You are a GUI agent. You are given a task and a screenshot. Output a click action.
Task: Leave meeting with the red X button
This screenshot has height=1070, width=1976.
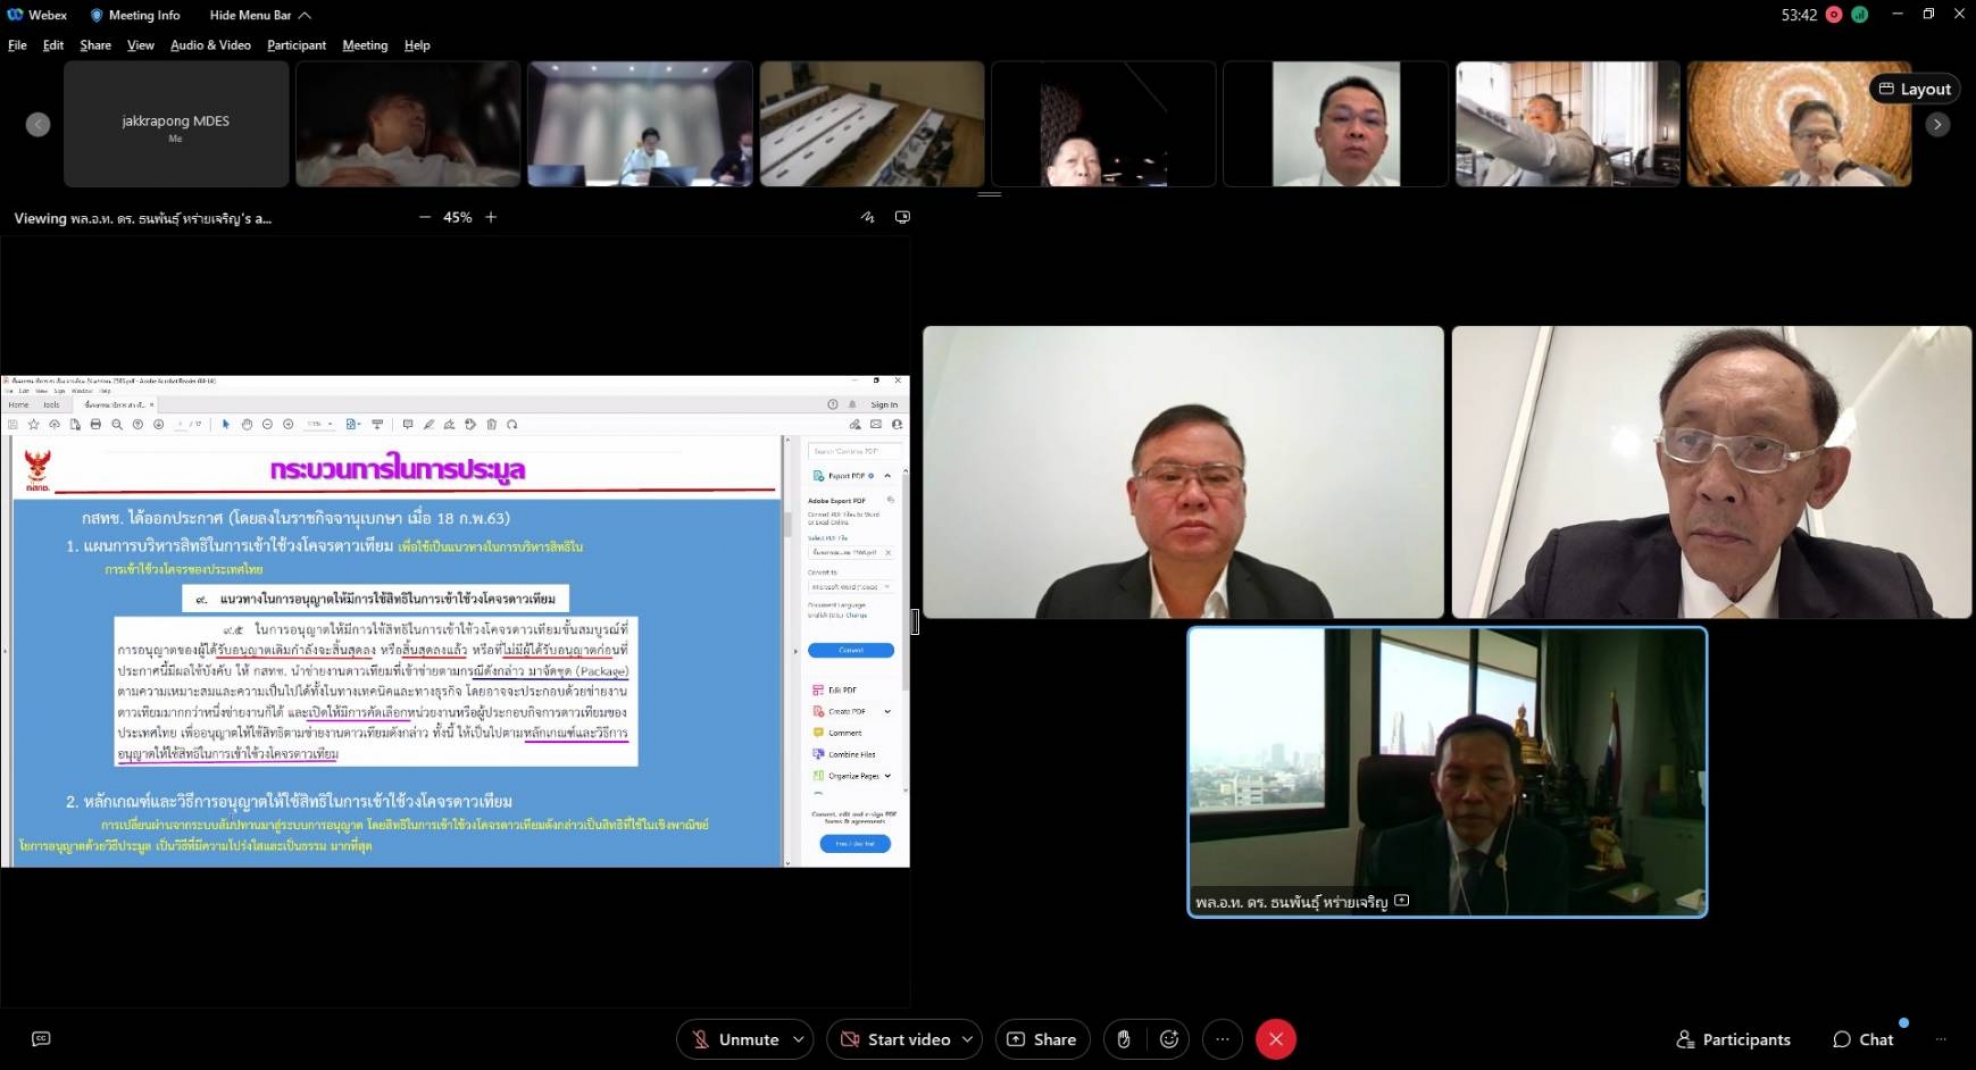[1276, 1039]
